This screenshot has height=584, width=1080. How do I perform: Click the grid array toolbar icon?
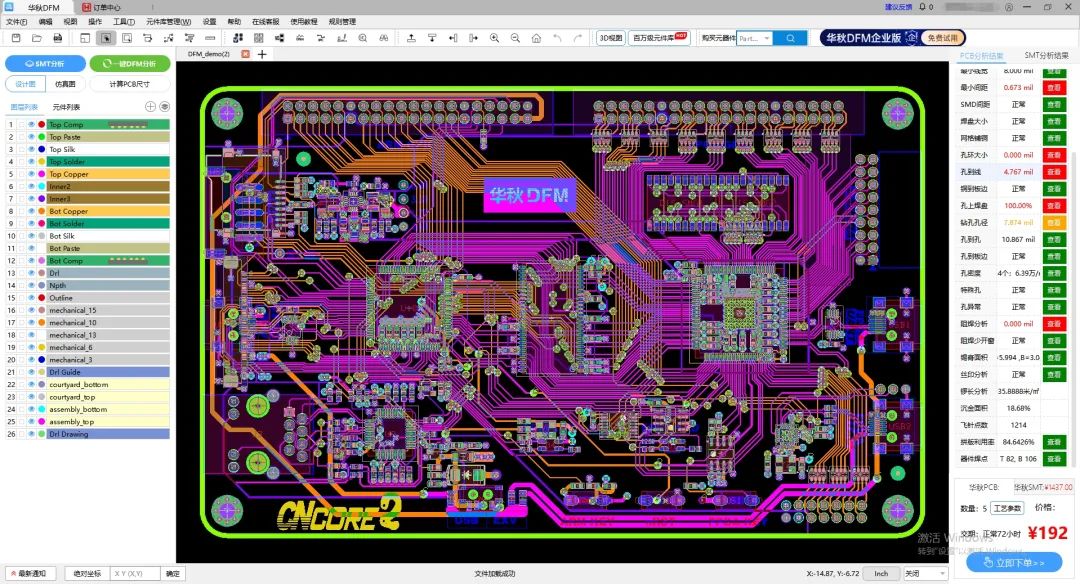point(258,38)
